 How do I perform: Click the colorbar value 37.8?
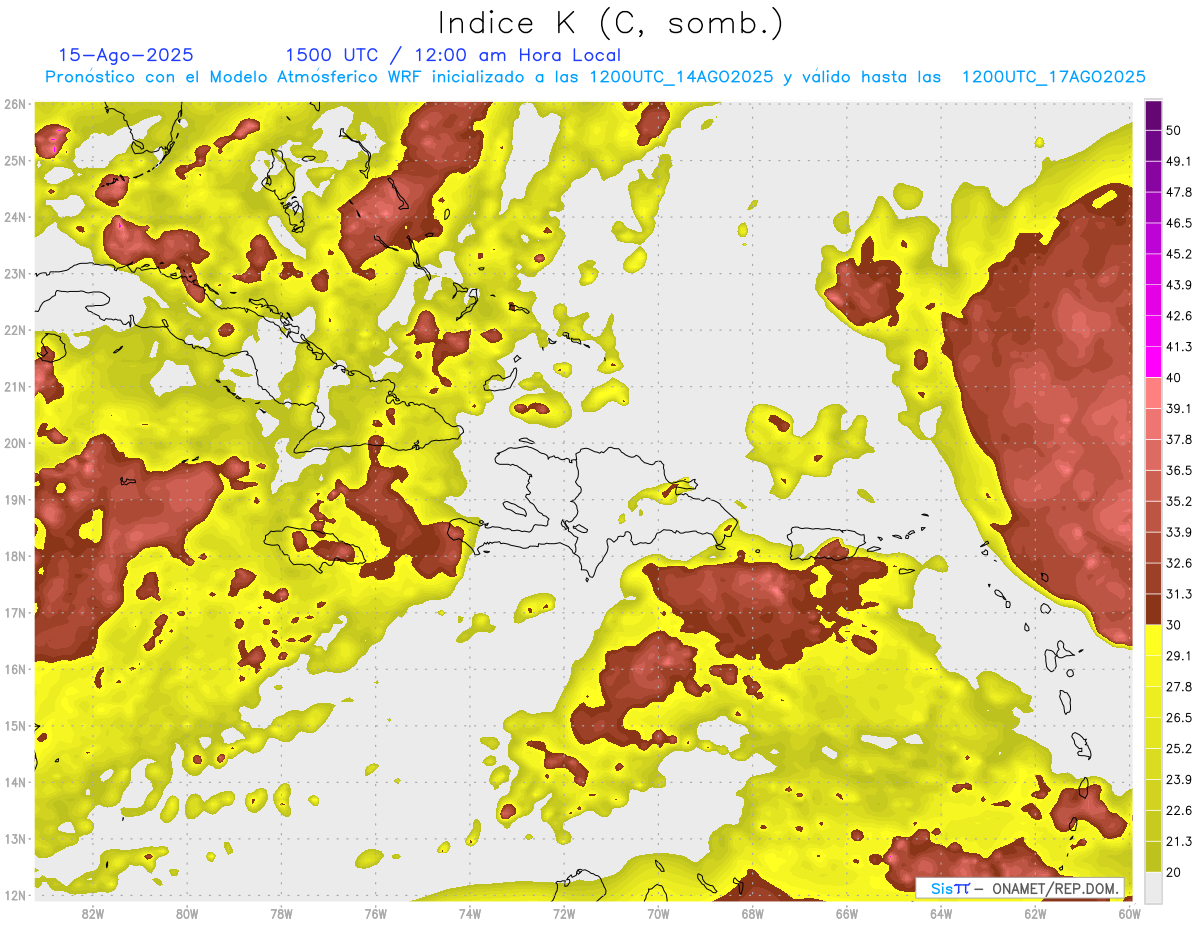[1179, 440]
